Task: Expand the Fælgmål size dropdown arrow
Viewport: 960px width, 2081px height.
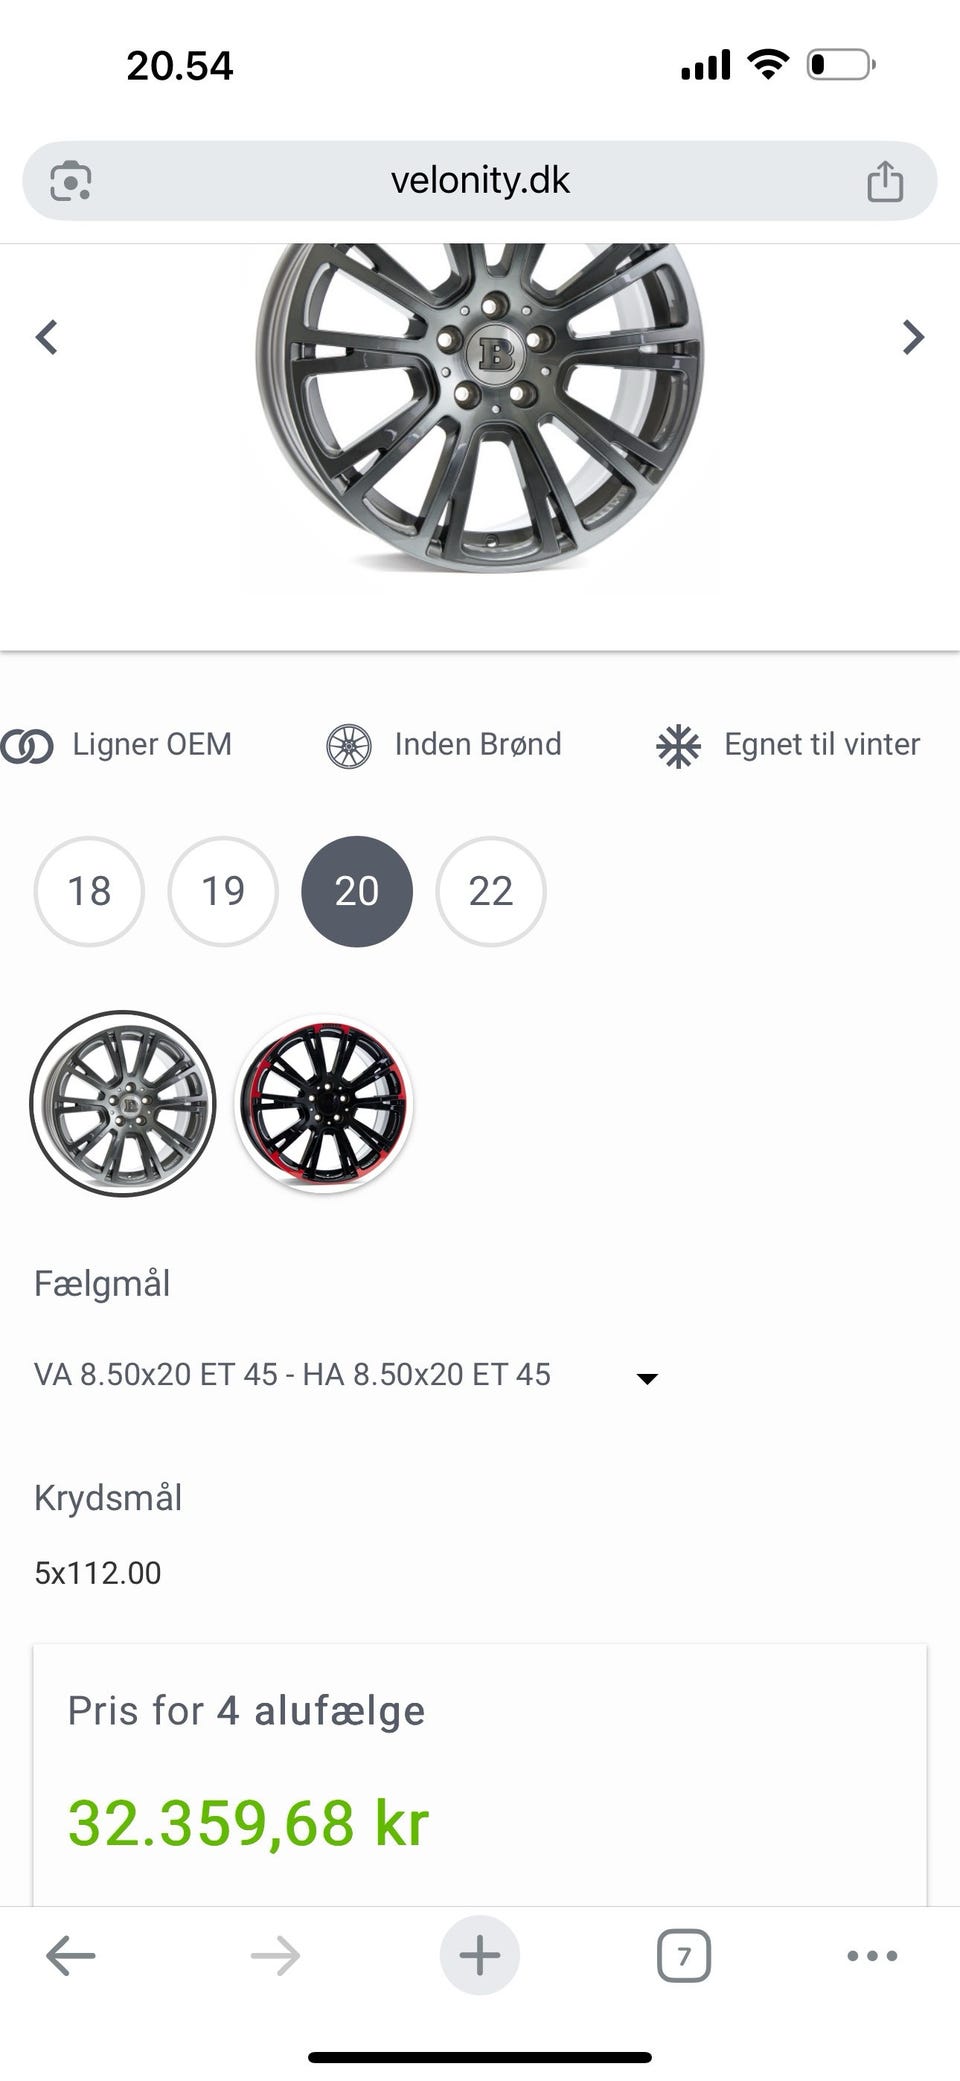Action: [647, 1378]
